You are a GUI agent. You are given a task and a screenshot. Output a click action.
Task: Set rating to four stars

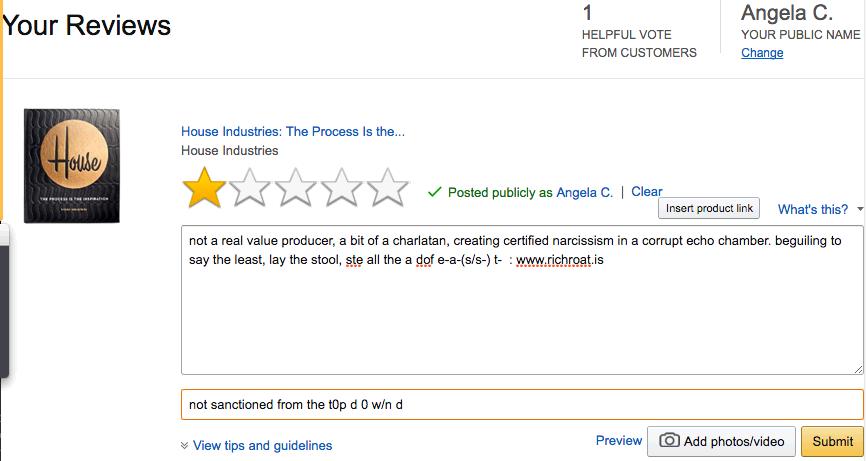[341, 188]
